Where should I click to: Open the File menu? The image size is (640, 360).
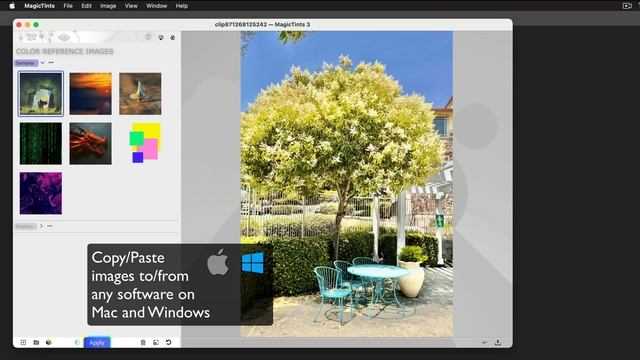[68, 6]
